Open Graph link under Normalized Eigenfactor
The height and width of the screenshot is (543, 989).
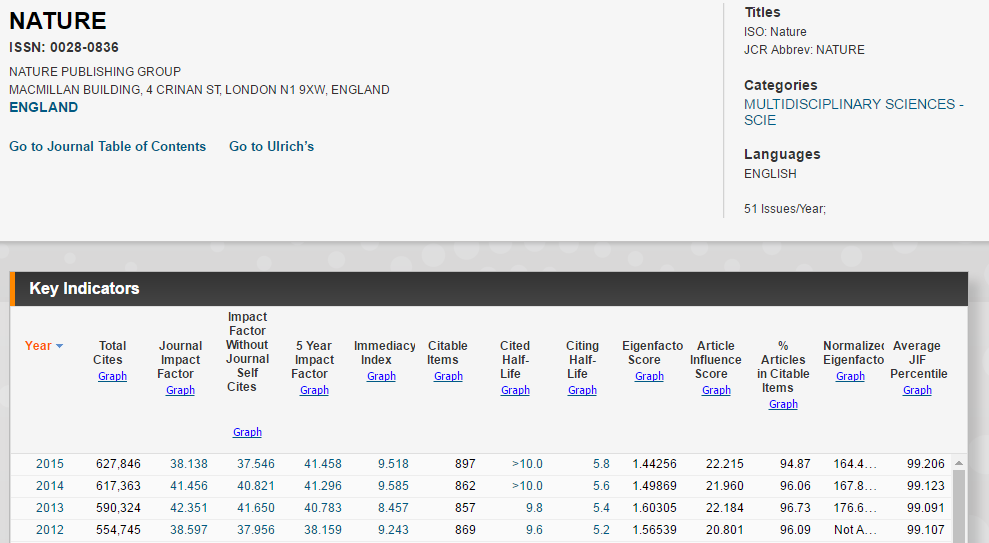(x=850, y=376)
